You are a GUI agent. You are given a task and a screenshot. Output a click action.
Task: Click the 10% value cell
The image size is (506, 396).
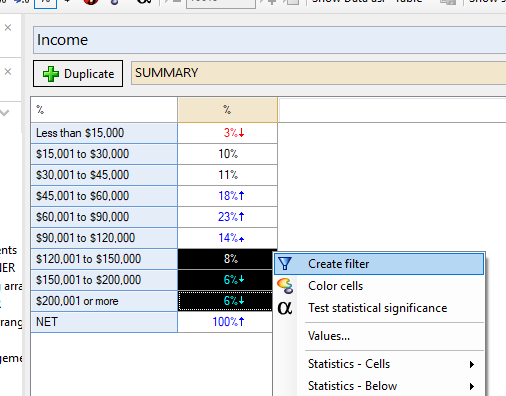tap(227, 154)
